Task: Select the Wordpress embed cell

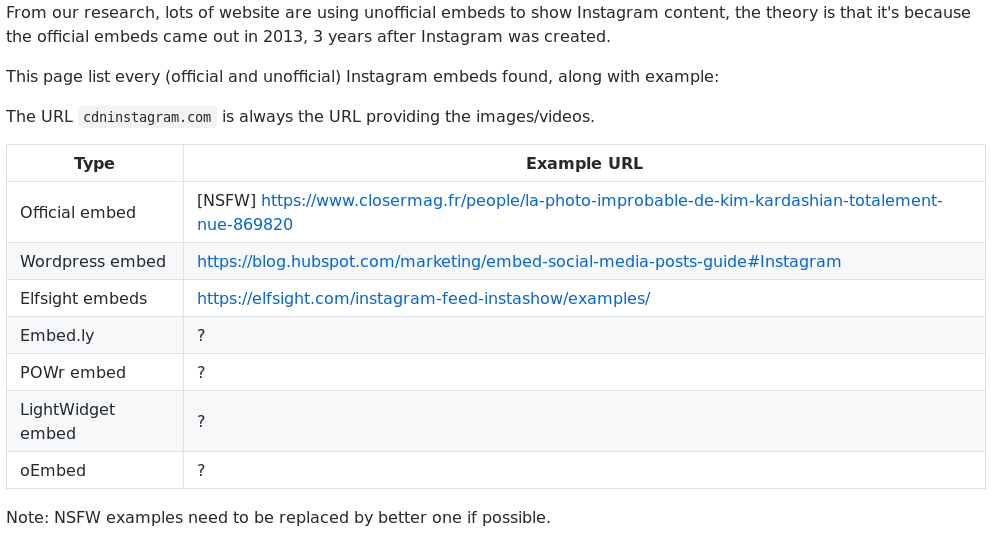Action: point(95,262)
